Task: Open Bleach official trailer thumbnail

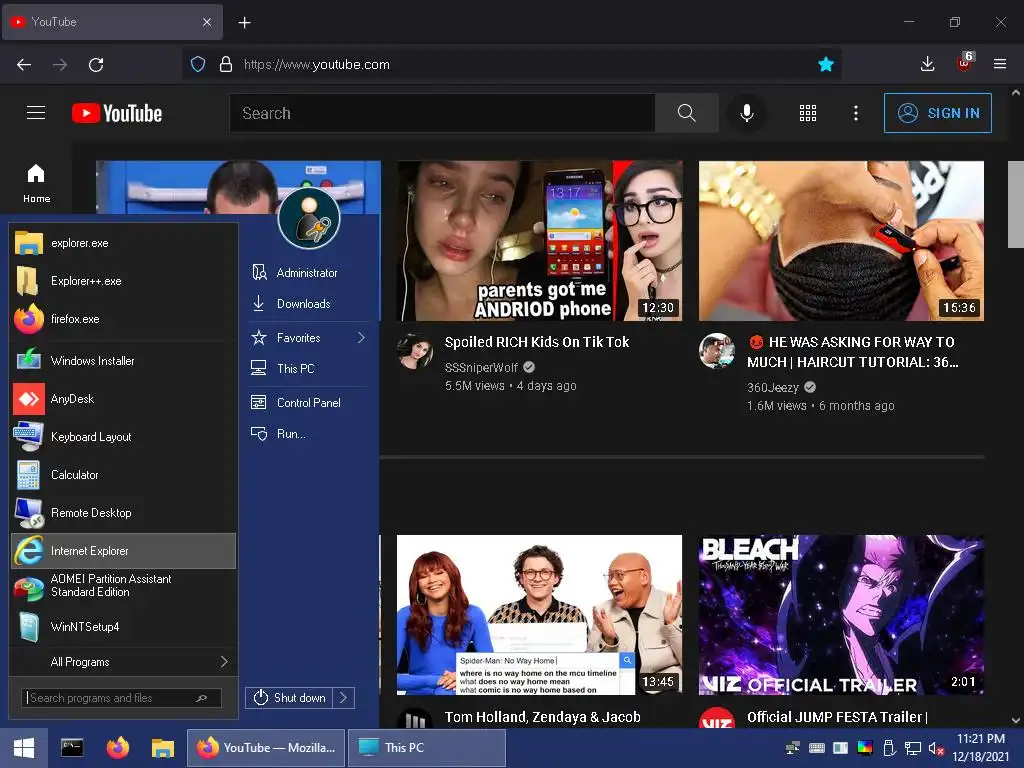Action: pyautogui.click(x=841, y=615)
